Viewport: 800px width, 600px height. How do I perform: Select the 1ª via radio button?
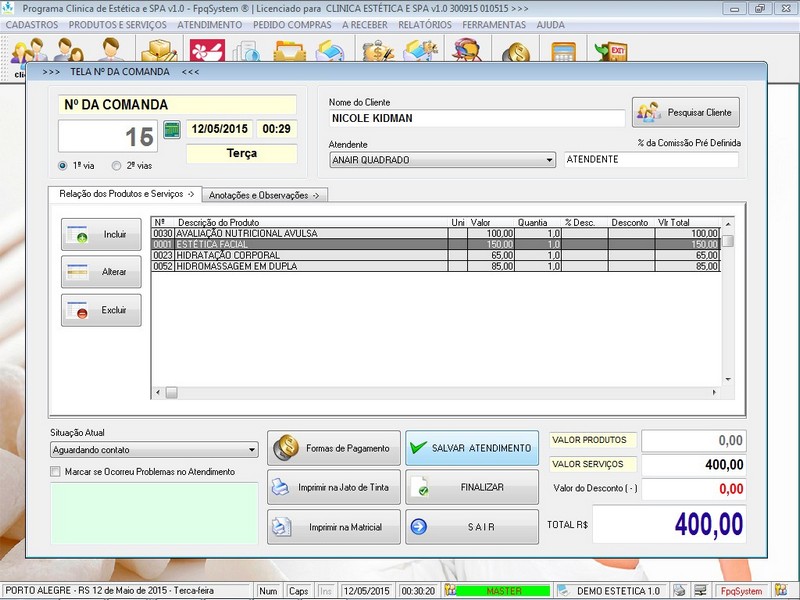pyautogui.click(x=64, y=165)
